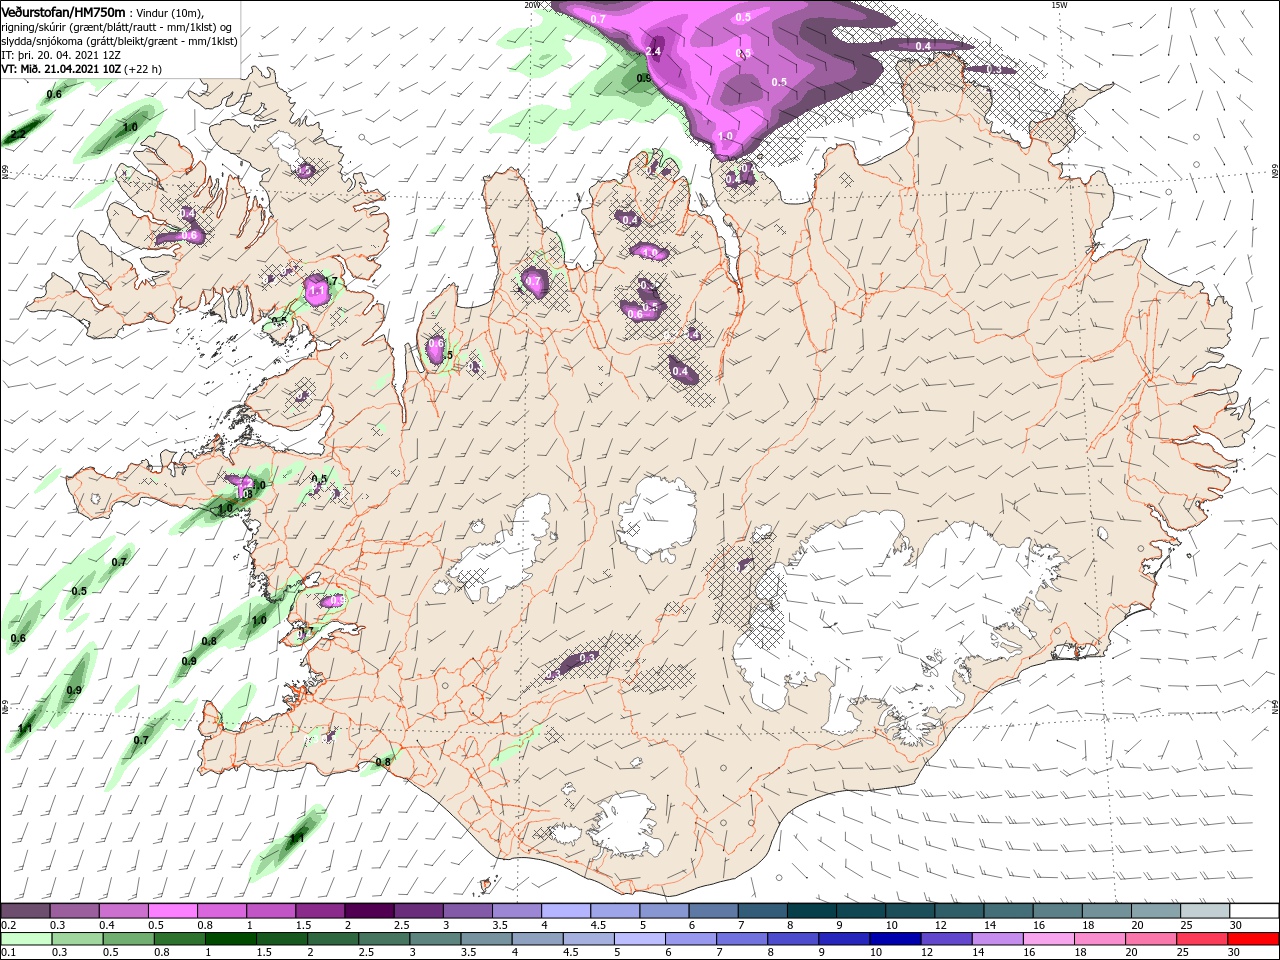1280x960 pixels.
Task: Pick white 30+ snow legend swatch
Action: 1255,911
